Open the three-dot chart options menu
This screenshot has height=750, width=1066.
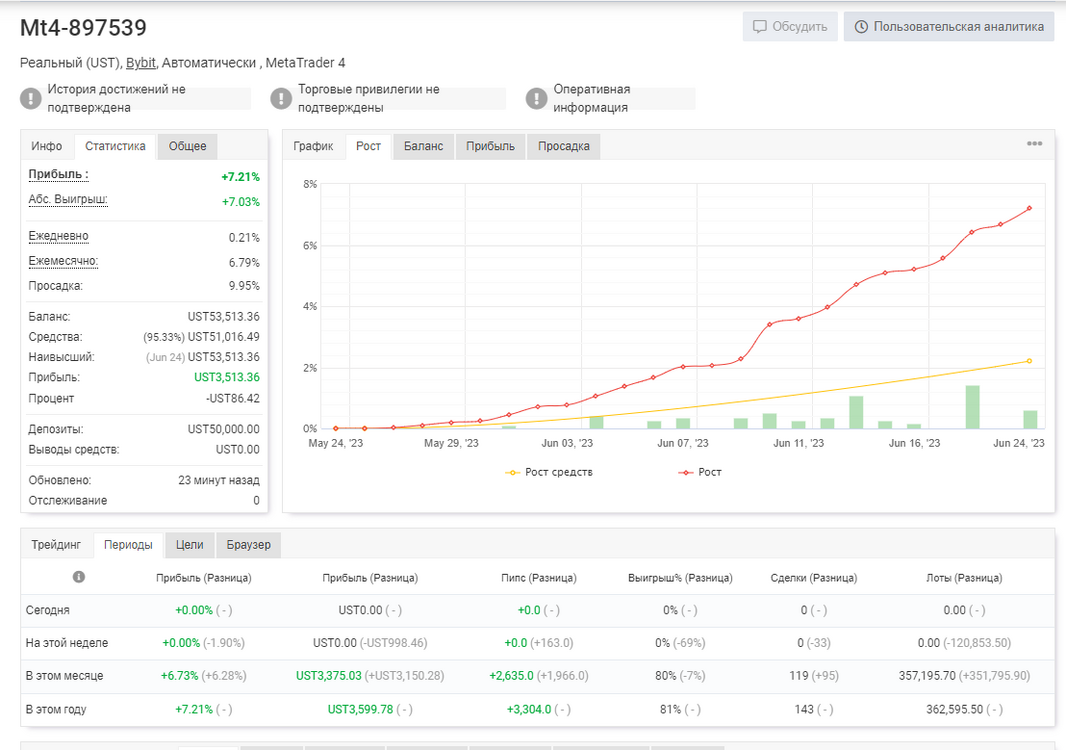(1034, 143)
